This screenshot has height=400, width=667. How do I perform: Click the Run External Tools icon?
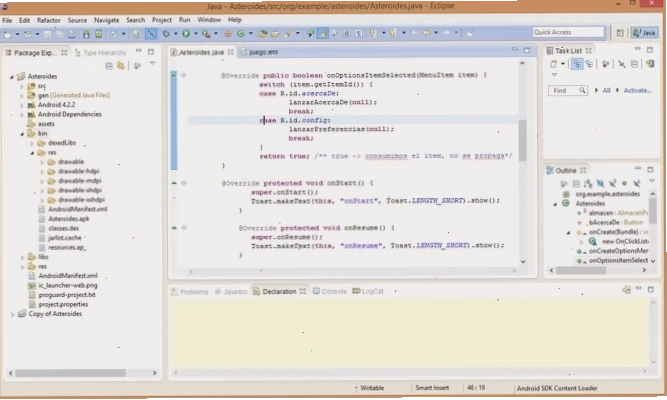(206, 34)
